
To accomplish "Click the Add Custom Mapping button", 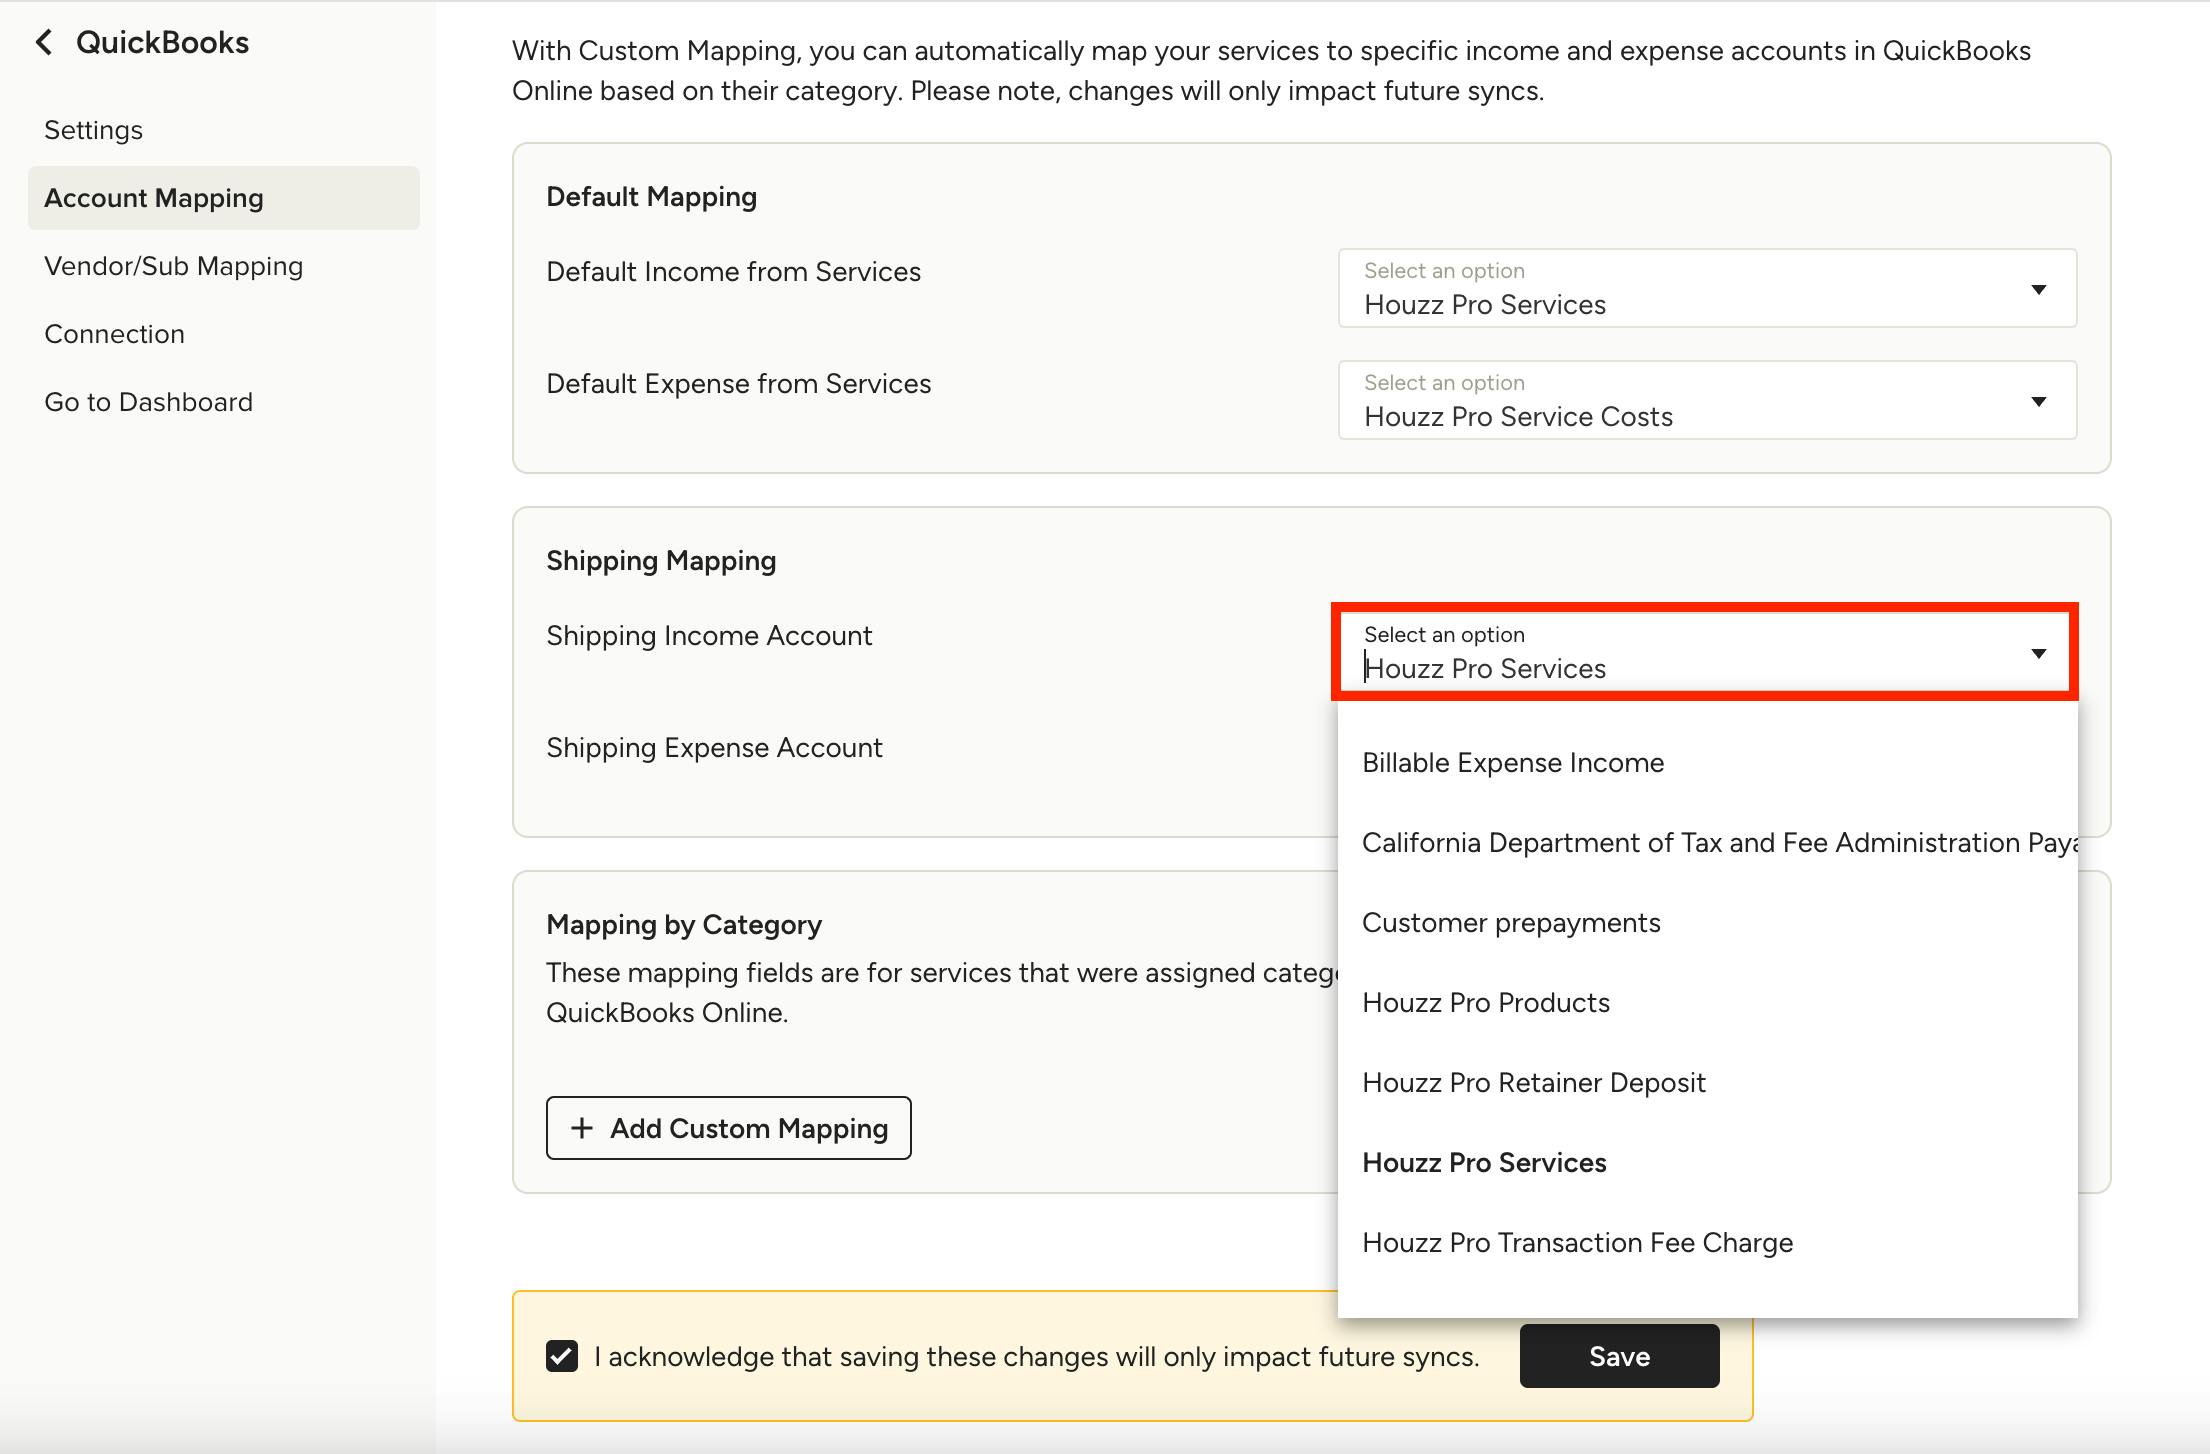I will pyautogui.click(x=728, y=1128).
